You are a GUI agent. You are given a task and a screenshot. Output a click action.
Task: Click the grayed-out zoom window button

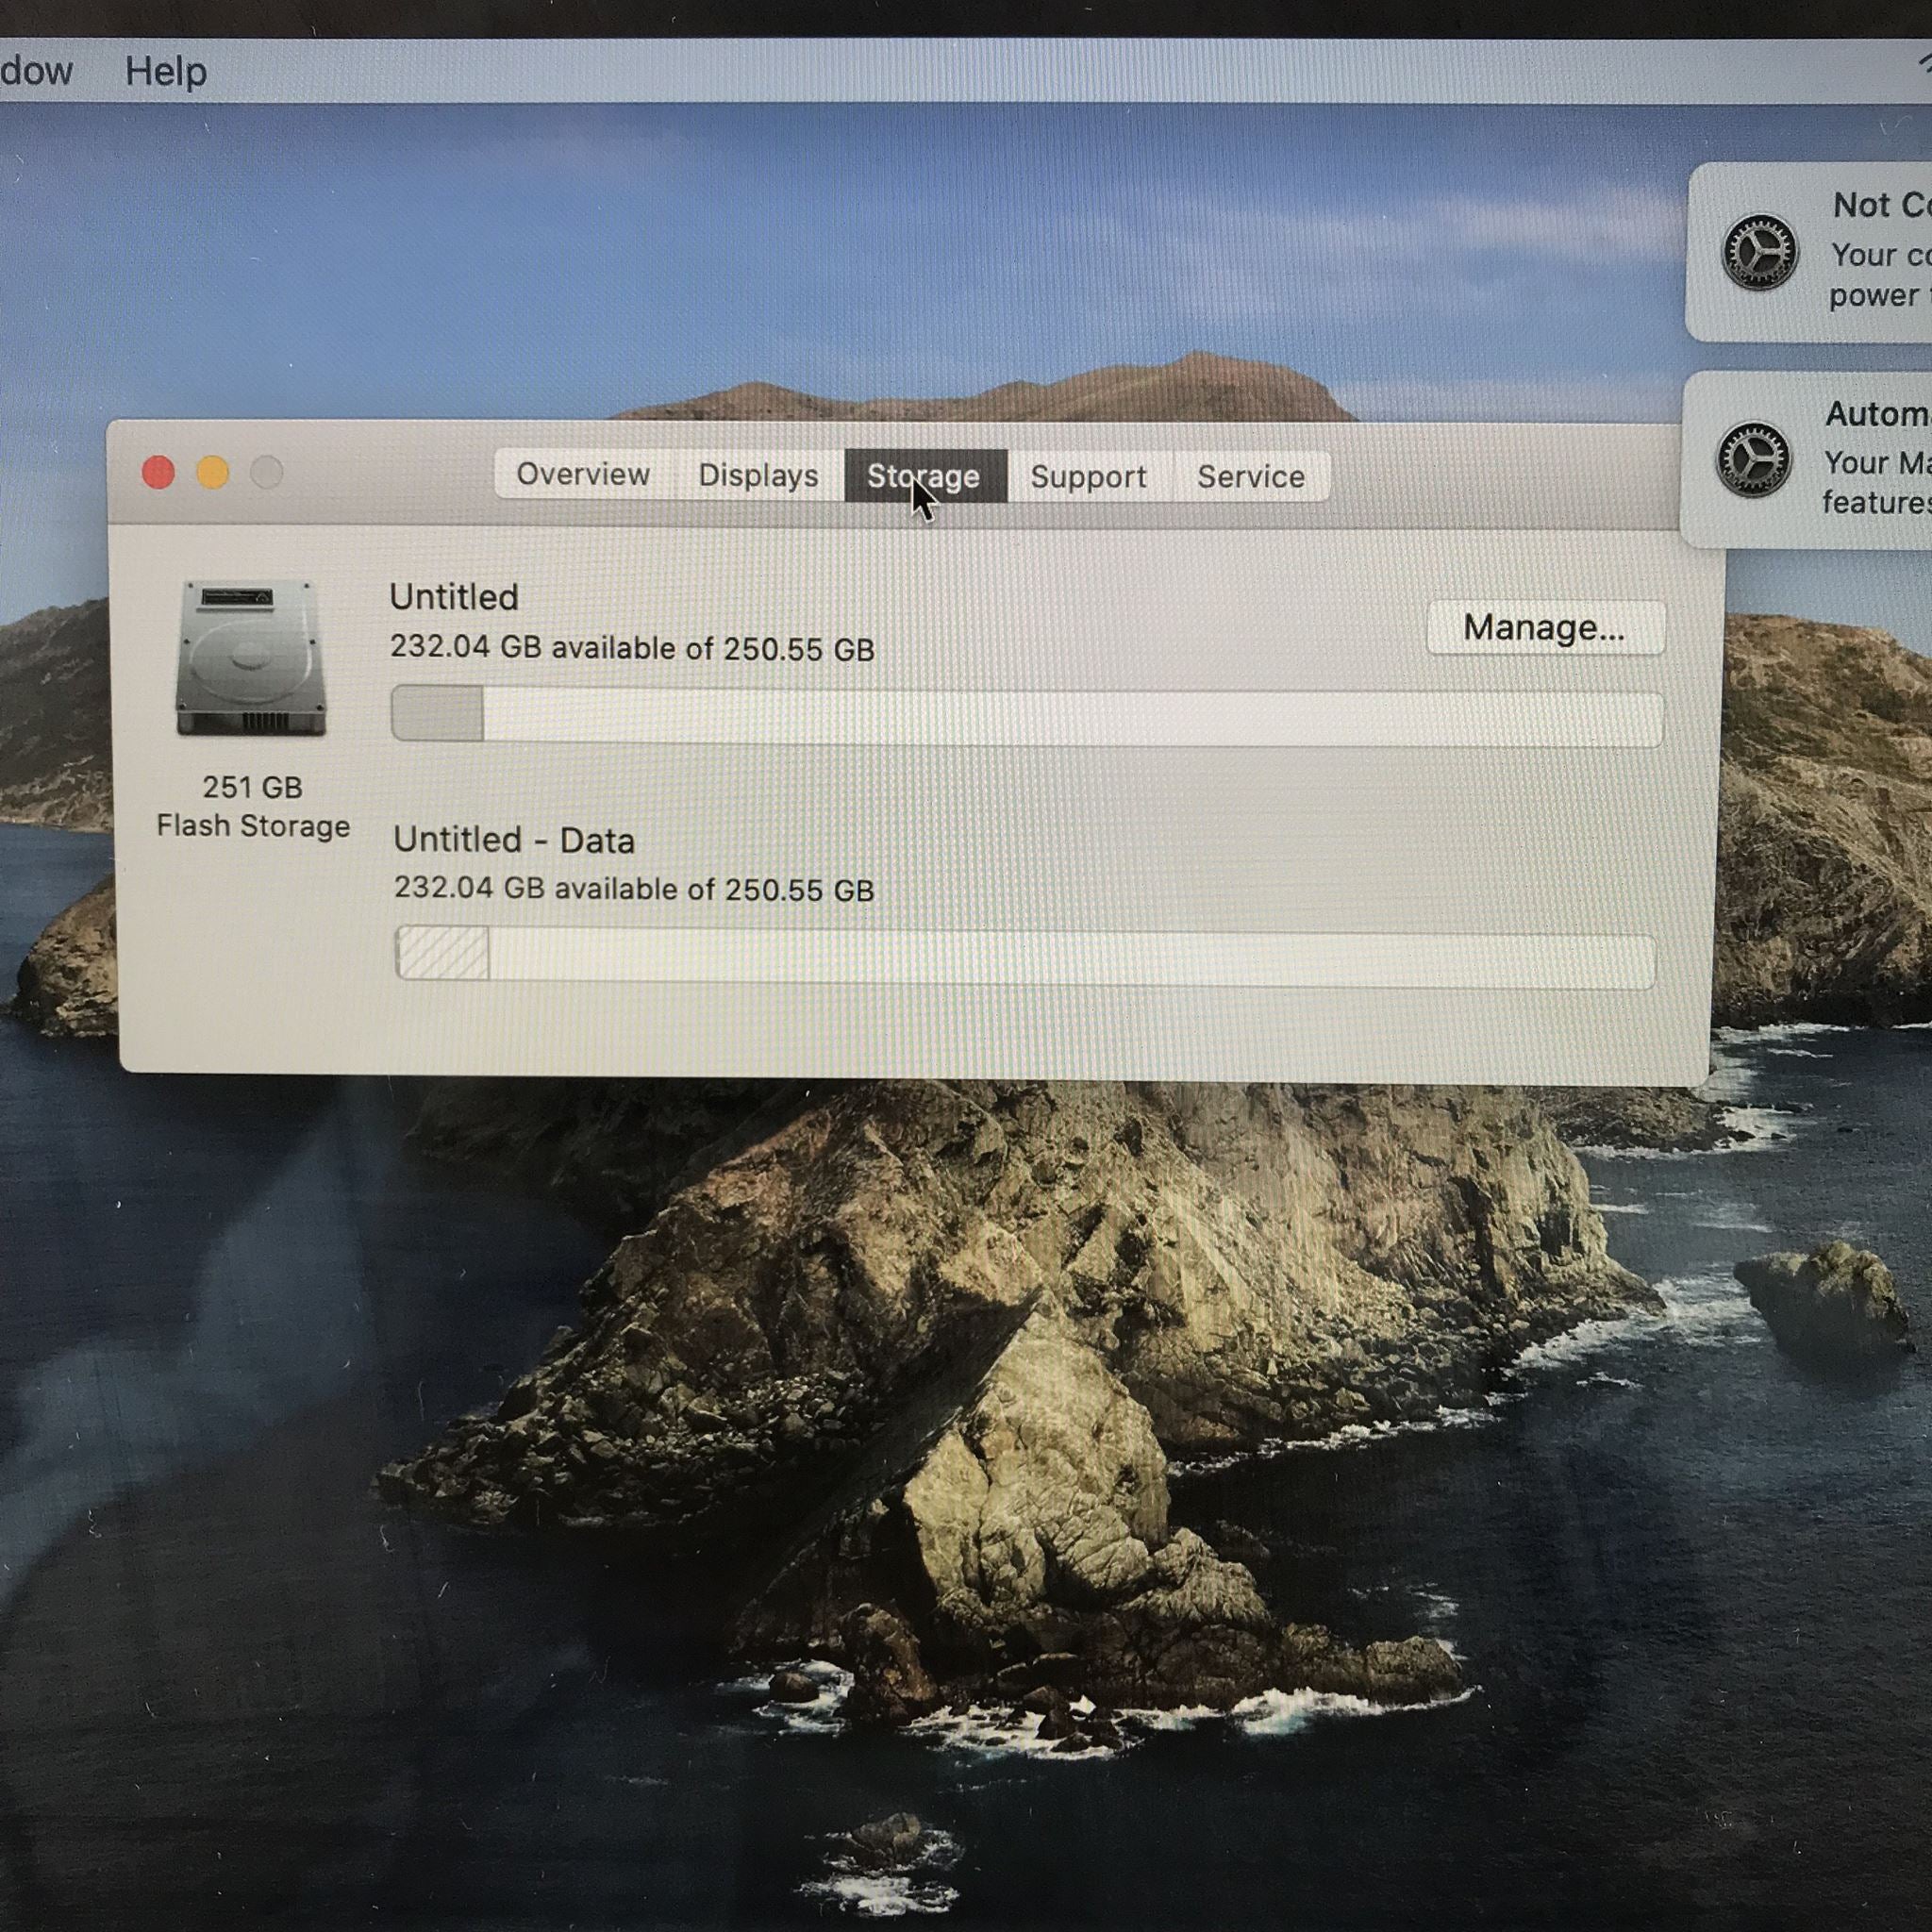[266, 472]
